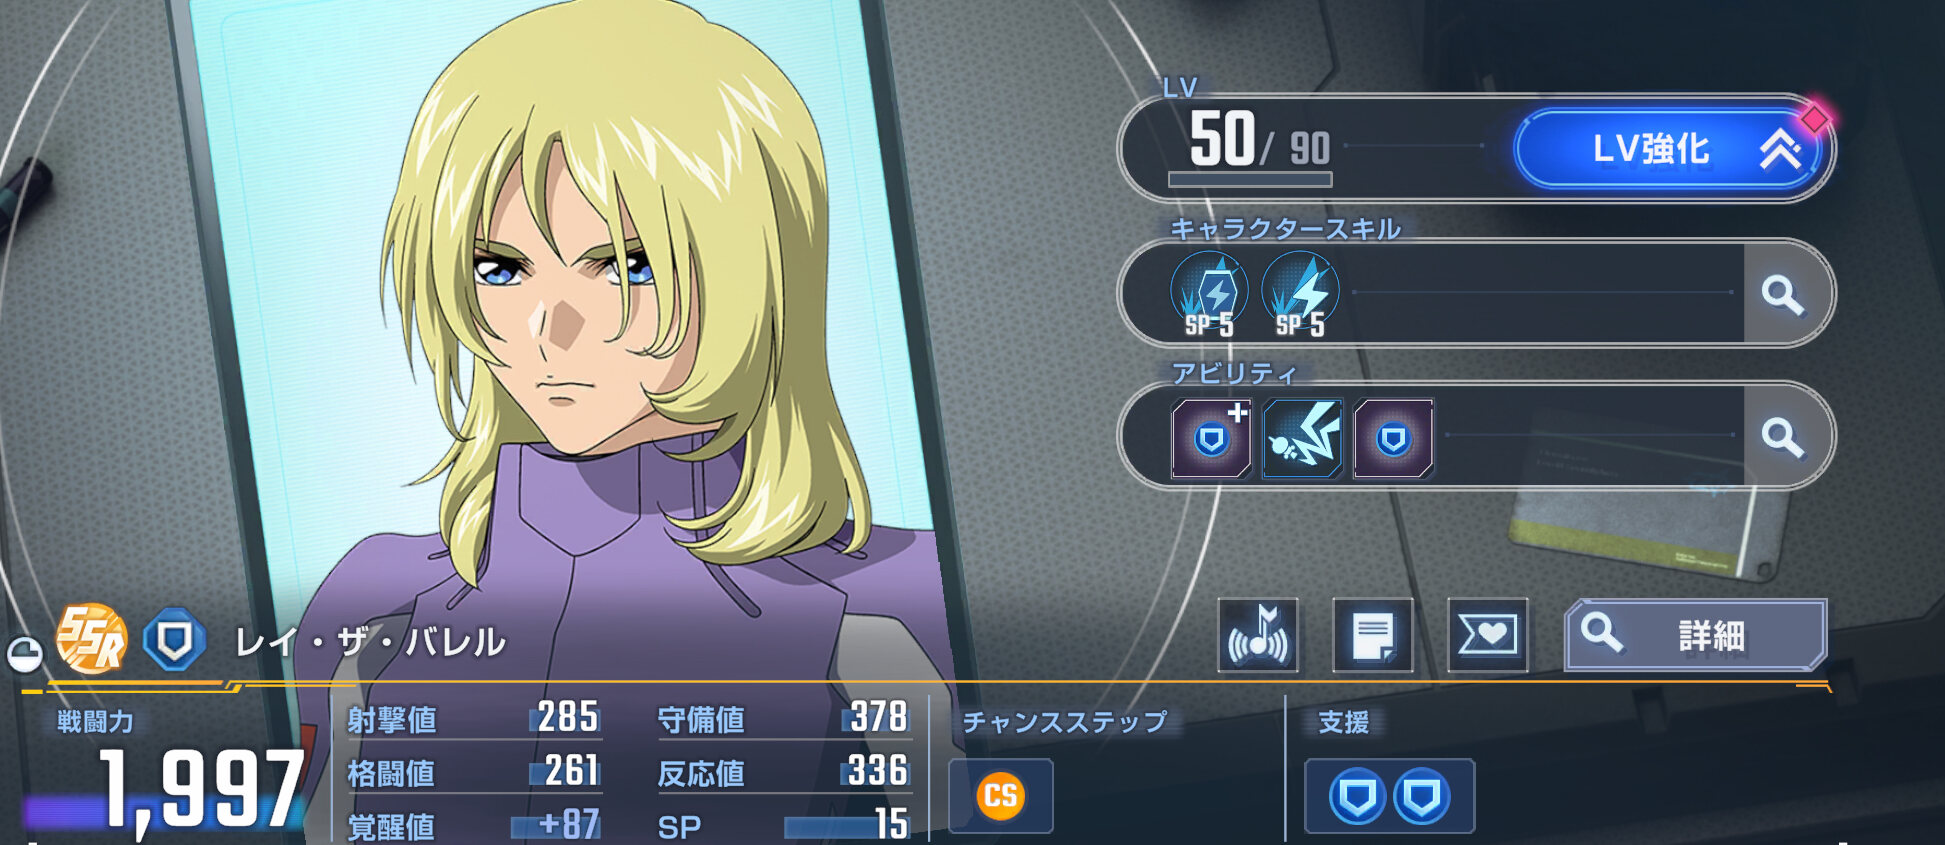This screenshot has height=845, width=1945.
Task: Tap the SSR rarity badge
Action: click(91, 639)
